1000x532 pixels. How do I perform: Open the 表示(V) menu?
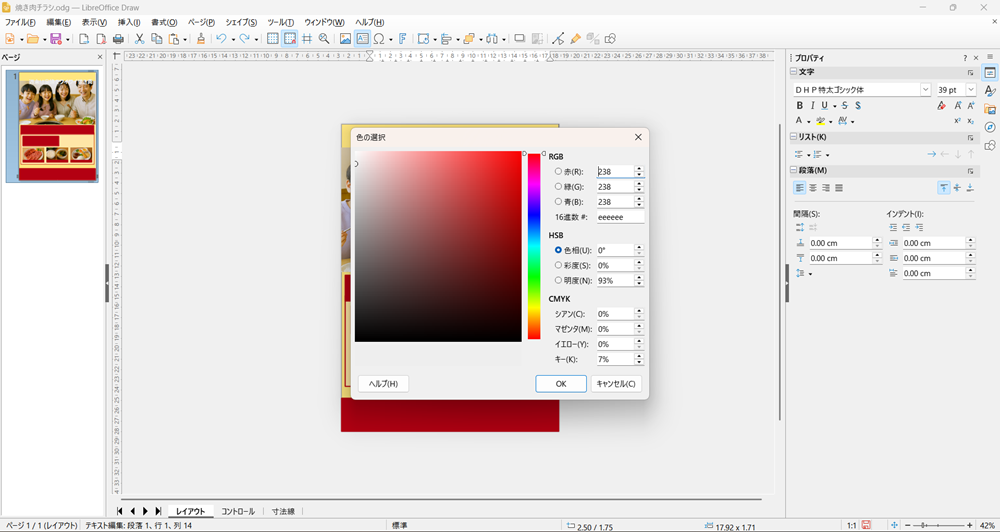click(x=94, y=22)
